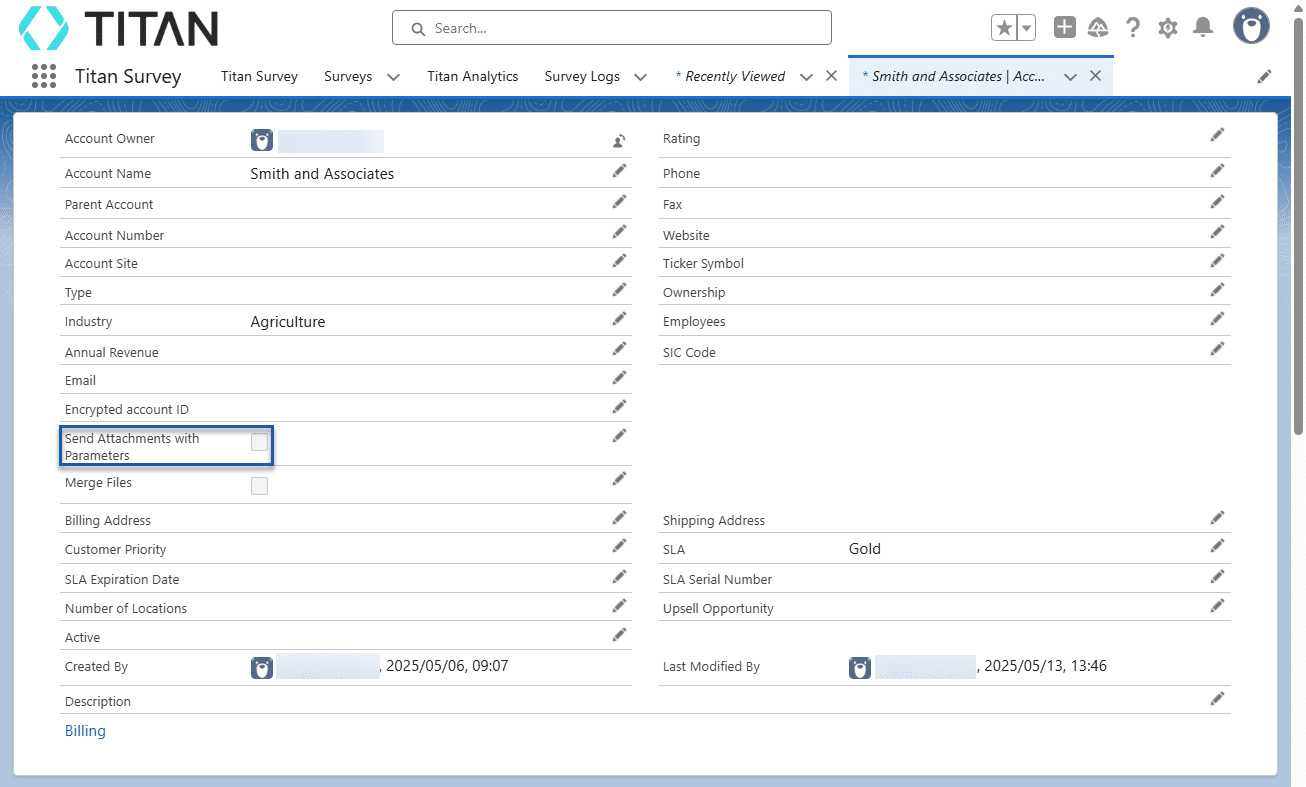Image resolution: width=1306 pixels, height=787 pixels.
Task: Edit the Type field
Action: pyautogui.click(x=619, y=290)
